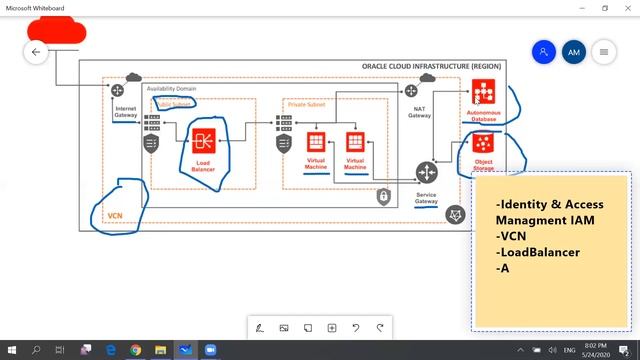Open volume control in system tray
Image resolution: width=640 pixels, height=360 pixels.
click(553, 350)
